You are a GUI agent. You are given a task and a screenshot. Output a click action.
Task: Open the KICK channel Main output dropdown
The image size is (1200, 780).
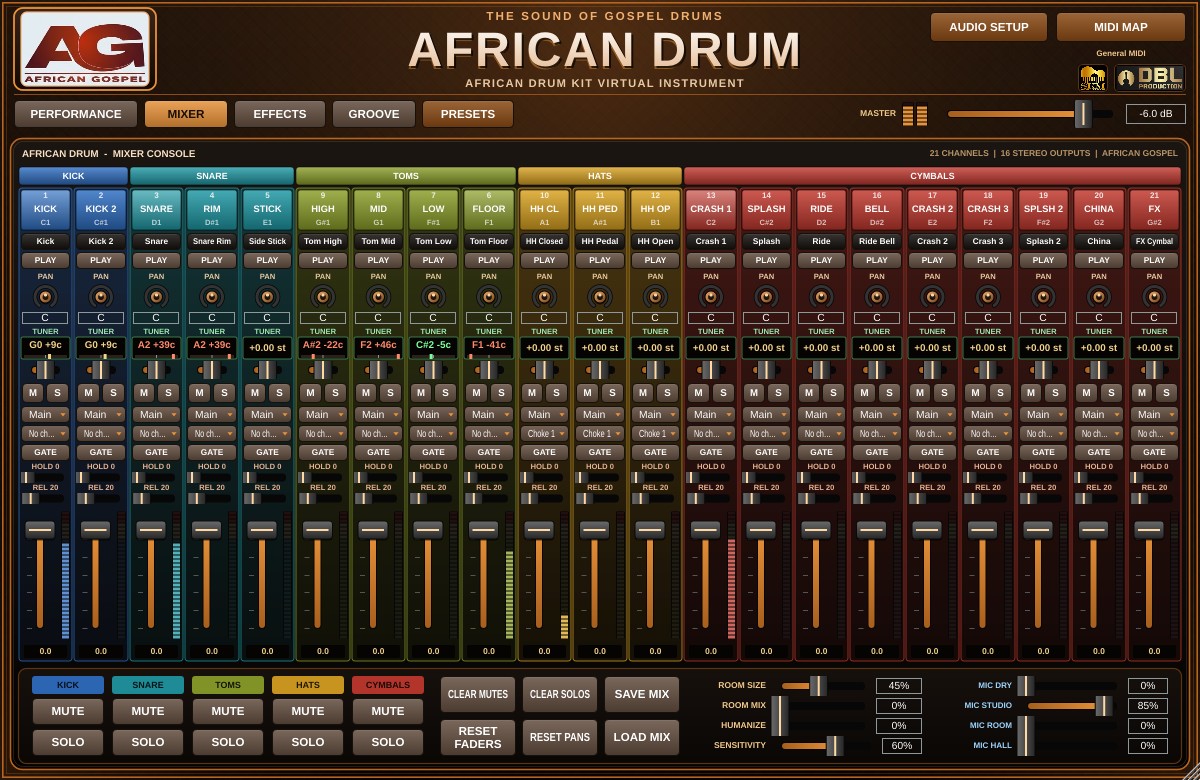pyautogui.click(x=45, y=414)
